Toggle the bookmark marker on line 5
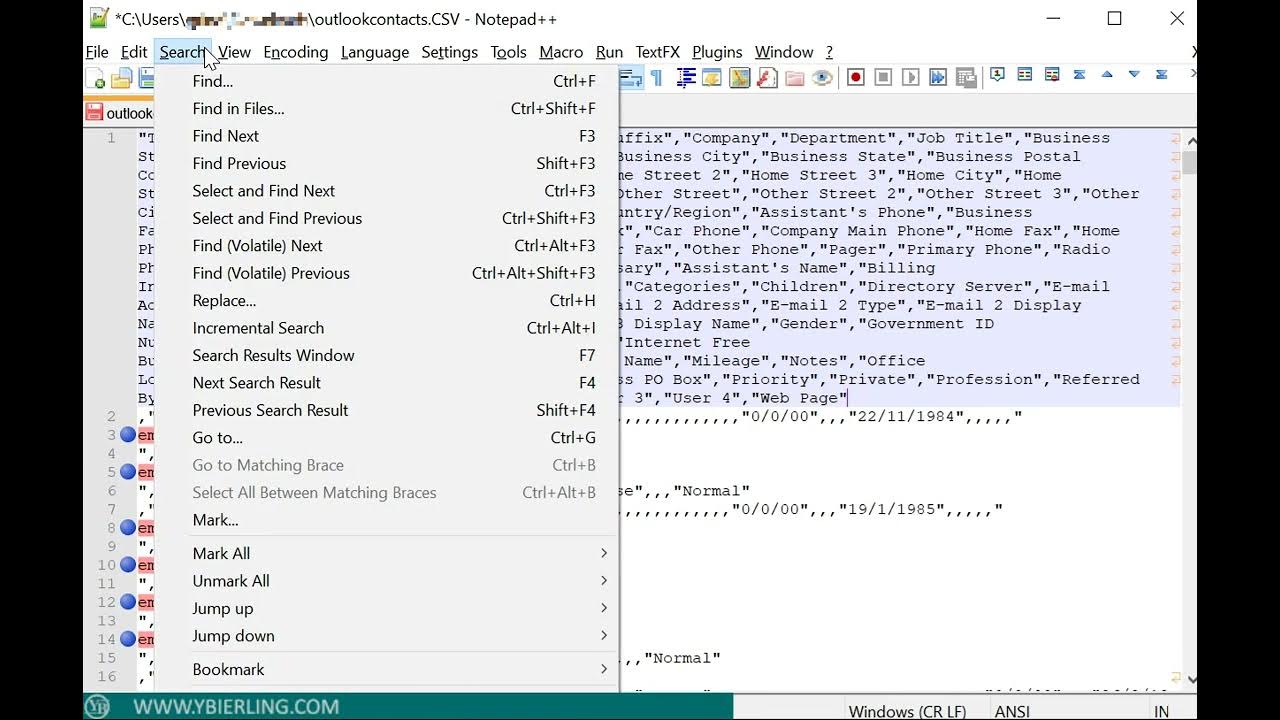The width and height of the screenshot is (1280, 720). [128, 472]
